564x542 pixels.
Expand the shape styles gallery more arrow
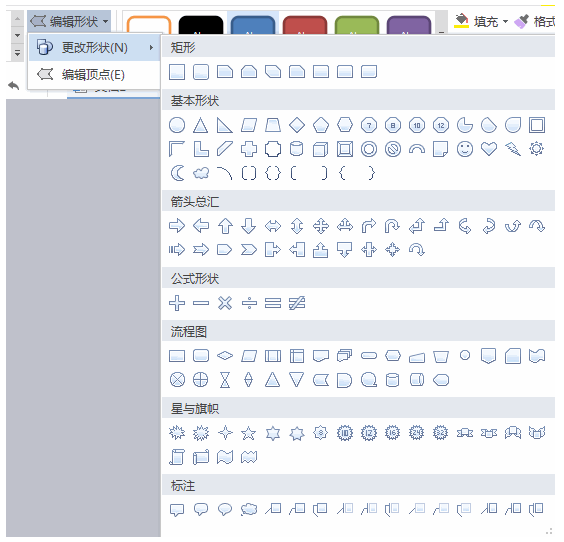click(441, 32)
